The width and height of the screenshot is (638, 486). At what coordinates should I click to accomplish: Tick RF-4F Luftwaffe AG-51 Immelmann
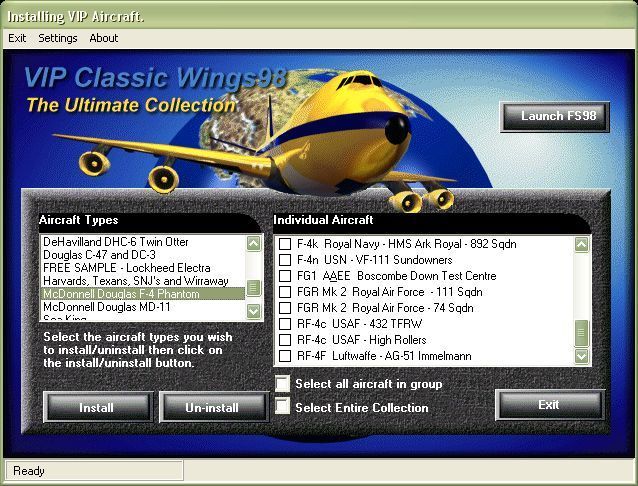[285, 356]
